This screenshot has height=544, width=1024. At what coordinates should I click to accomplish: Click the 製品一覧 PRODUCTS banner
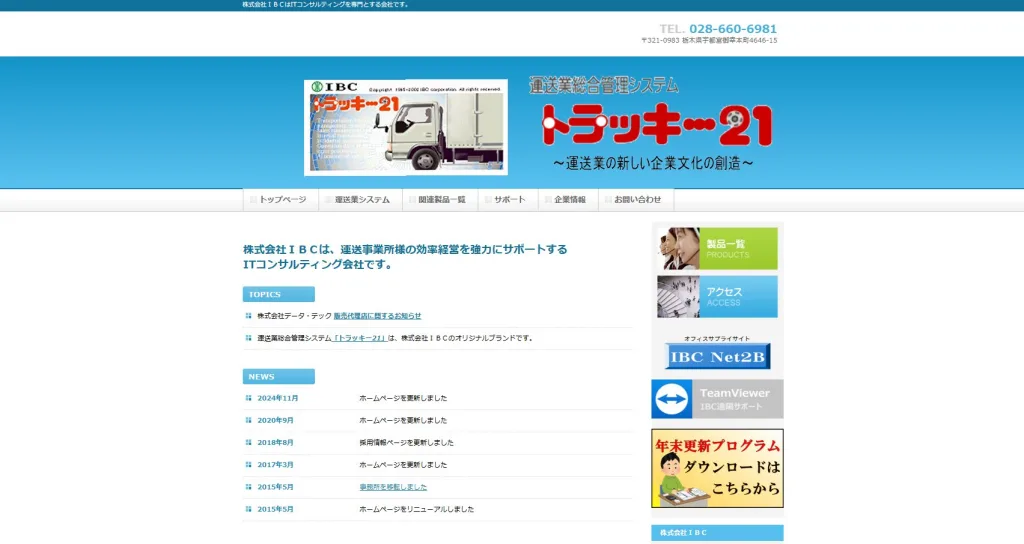(717, 249)
